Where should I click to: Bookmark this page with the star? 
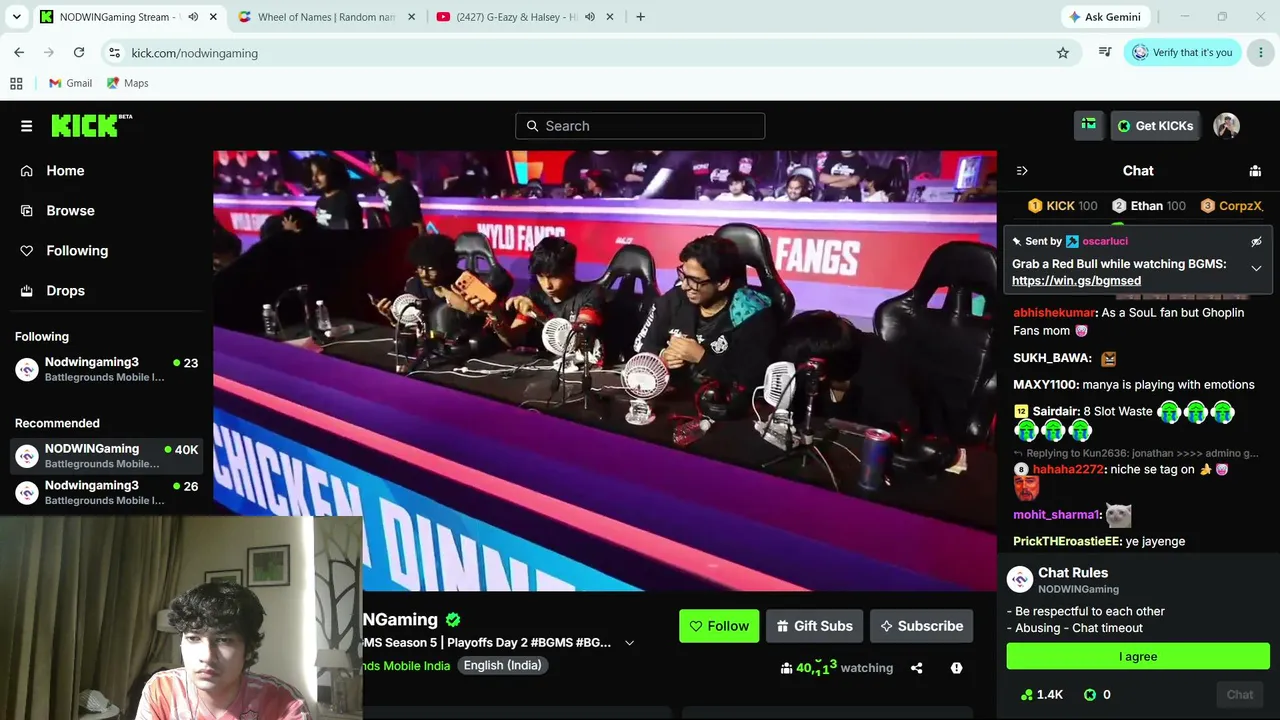(1063, 52)
